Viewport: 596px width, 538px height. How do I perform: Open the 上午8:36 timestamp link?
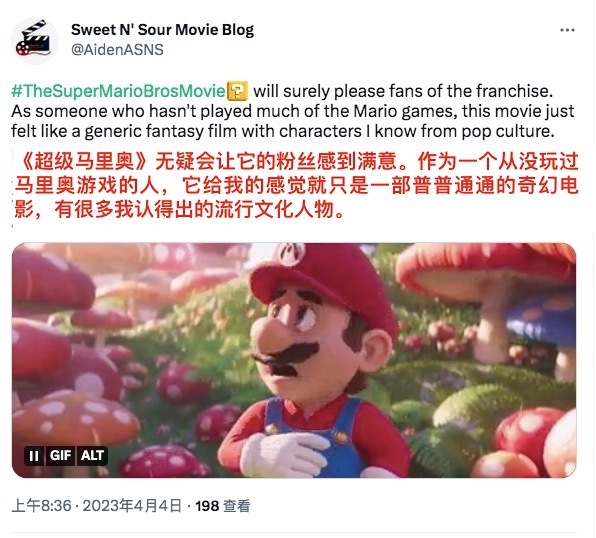pyautogui.click(x=41, y=506)
